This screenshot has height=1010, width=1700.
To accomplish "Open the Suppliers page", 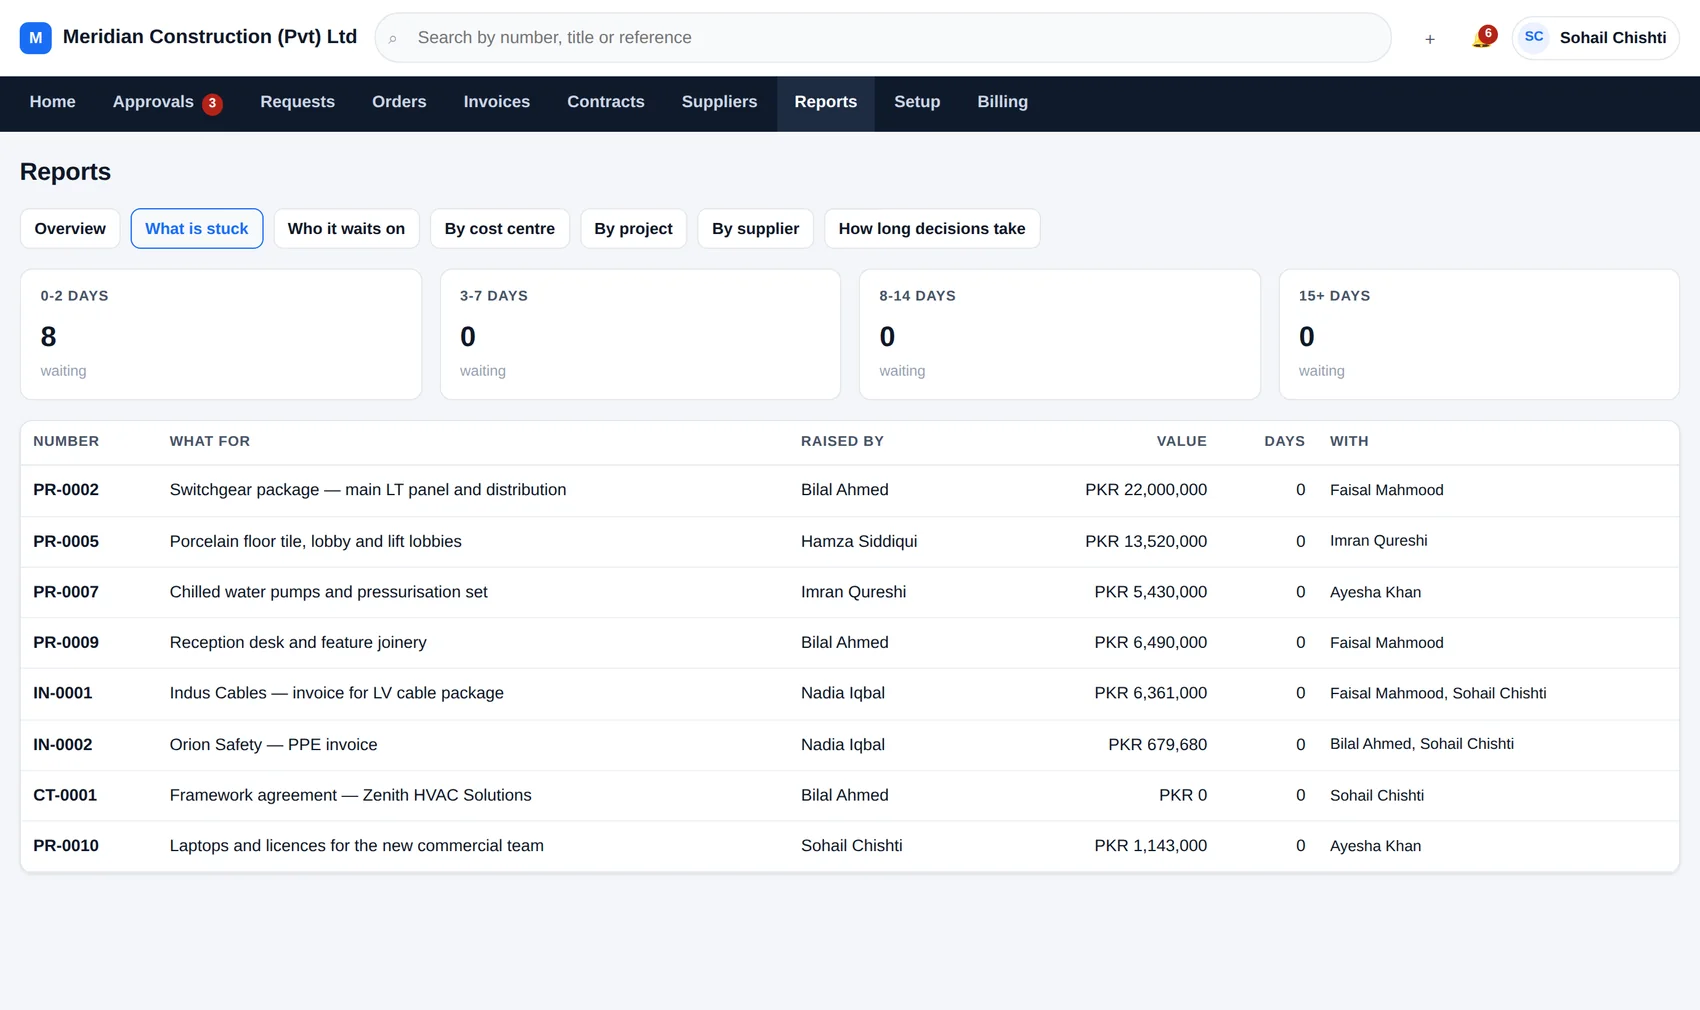I will [x=720, y=102].
